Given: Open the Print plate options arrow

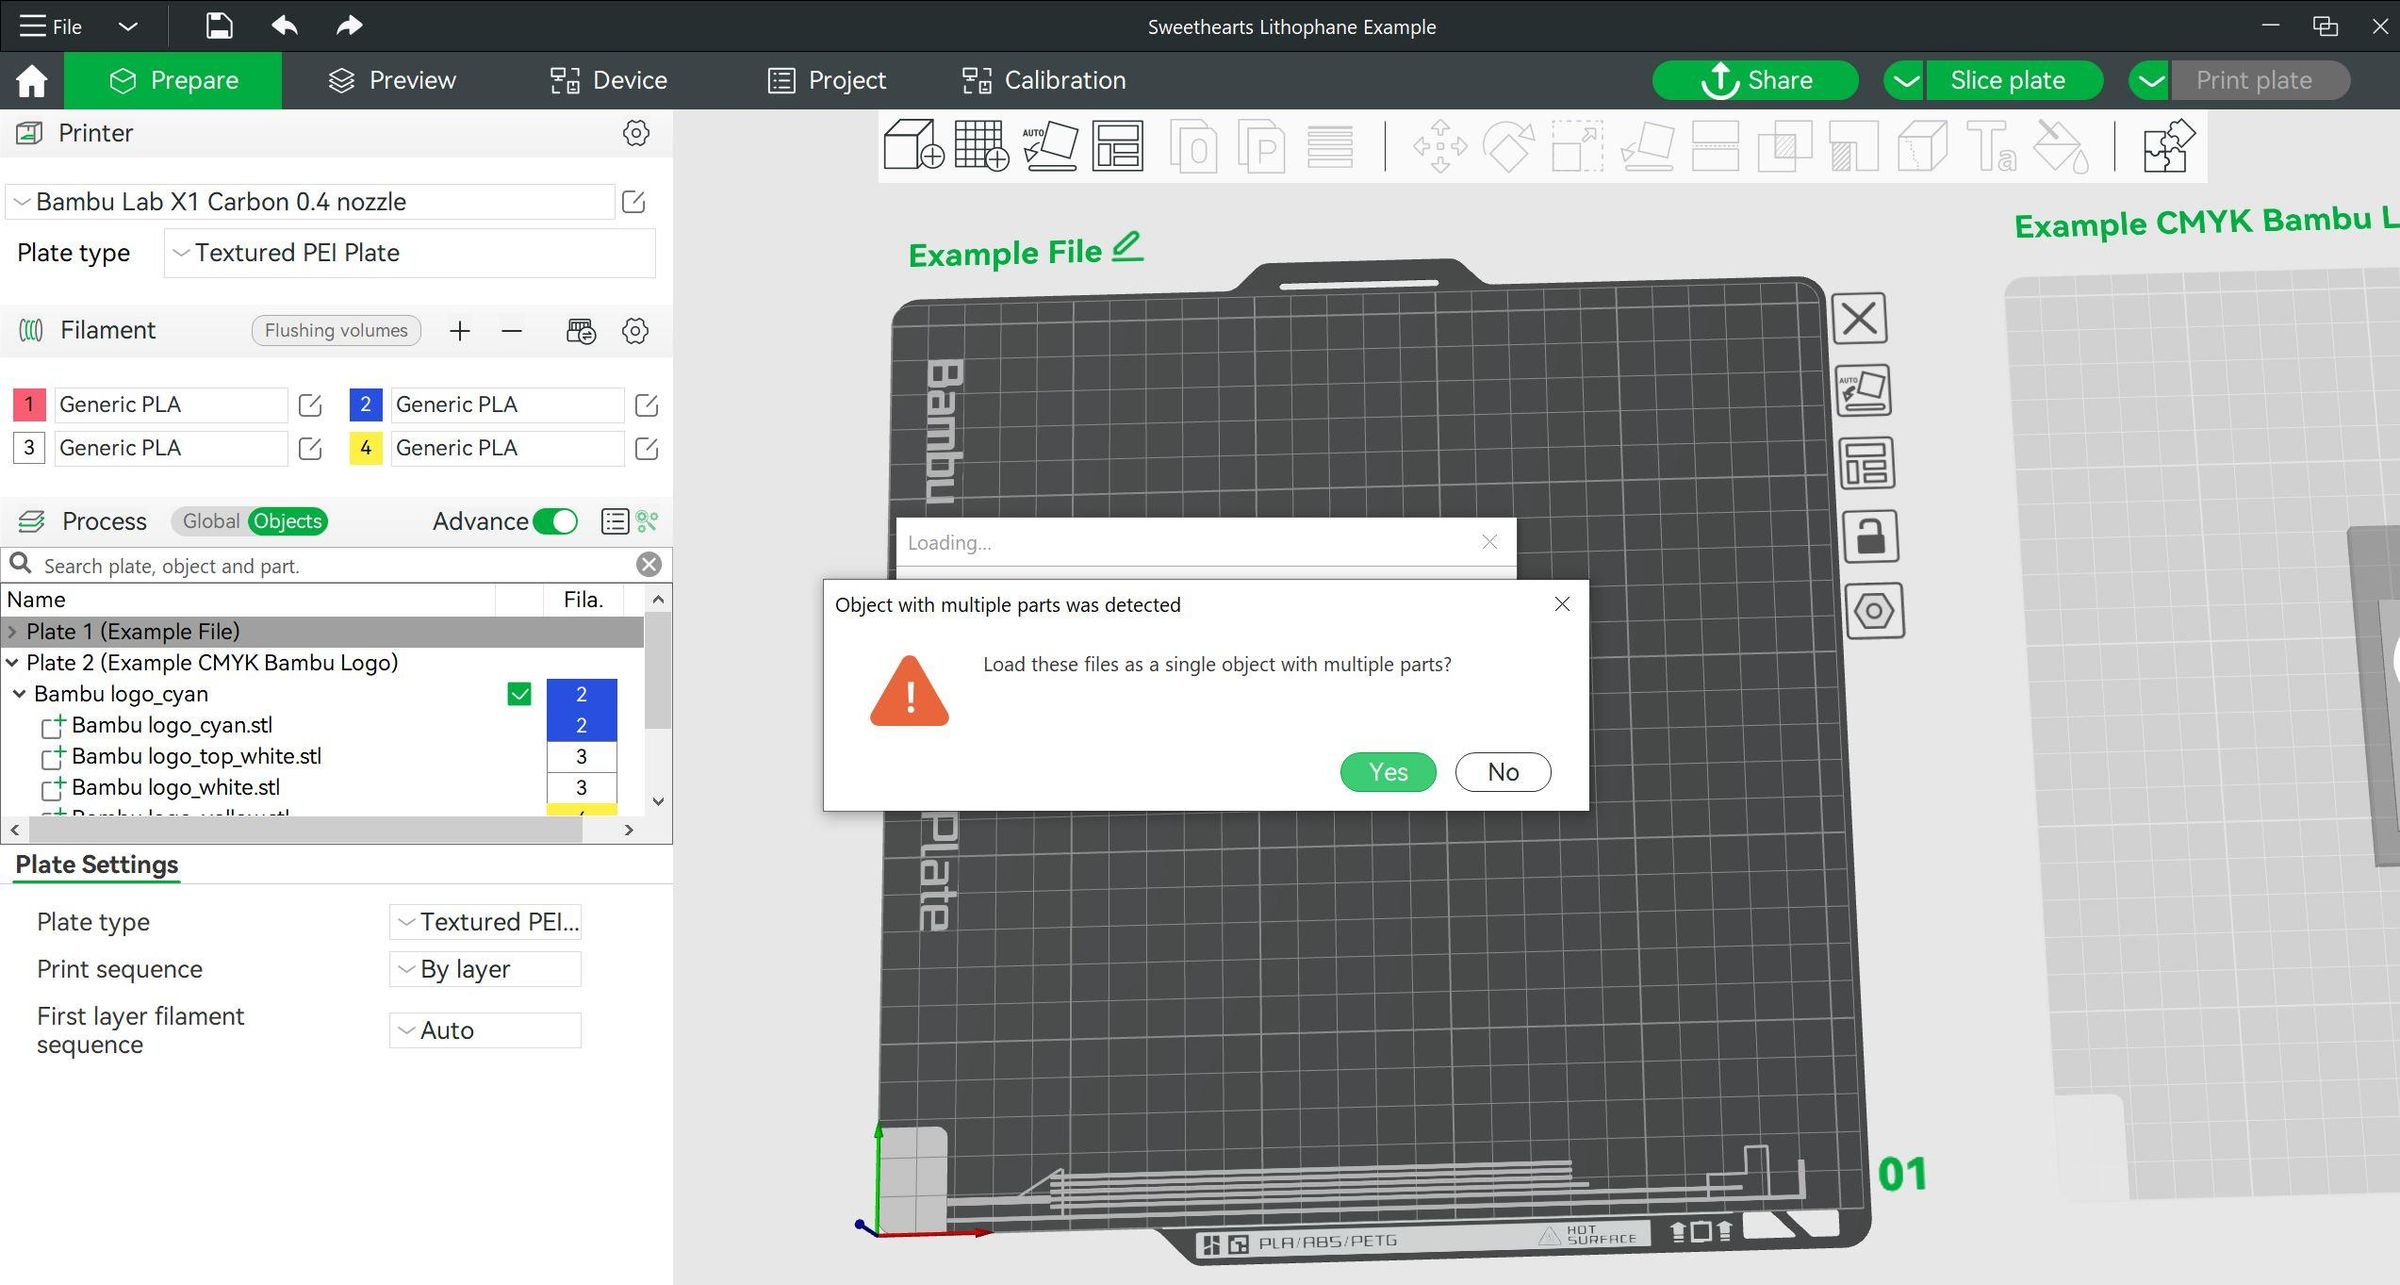Looking at the screenshot, I should click(2151, 80).
